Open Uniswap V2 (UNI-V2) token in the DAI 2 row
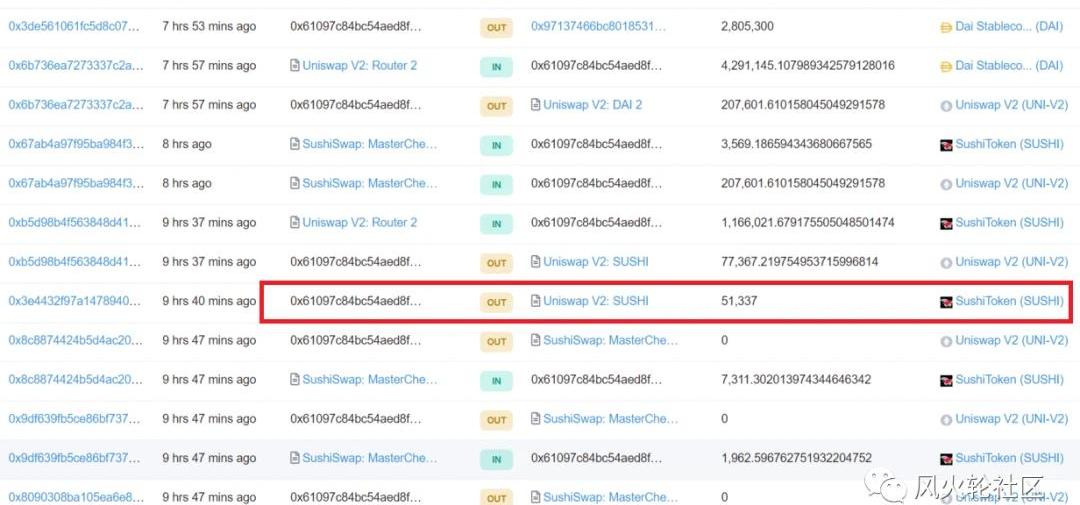This screenshot has height=505, width=1080. pos(1012,105)
